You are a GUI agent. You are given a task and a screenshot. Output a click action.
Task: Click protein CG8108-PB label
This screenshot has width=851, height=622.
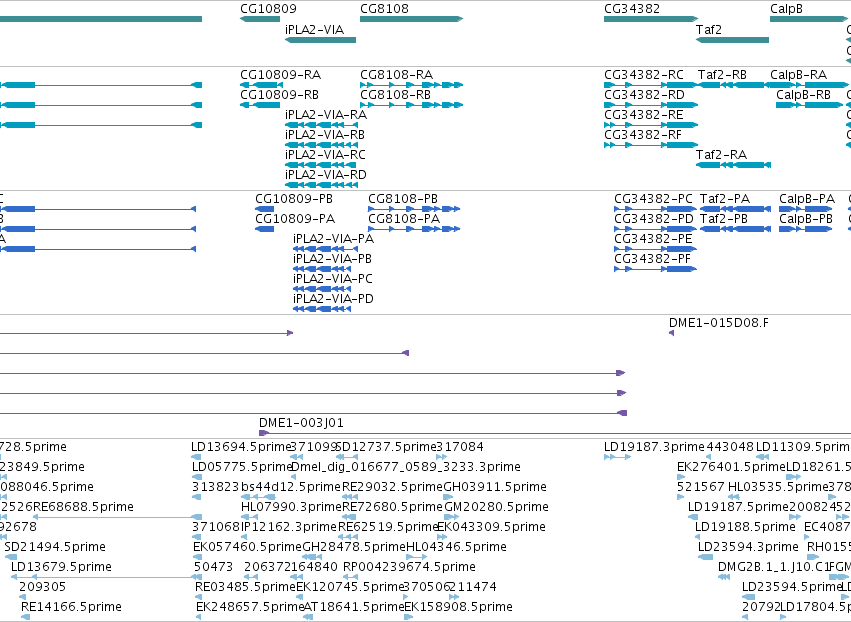pyautogui.click(x=403, y=199)
